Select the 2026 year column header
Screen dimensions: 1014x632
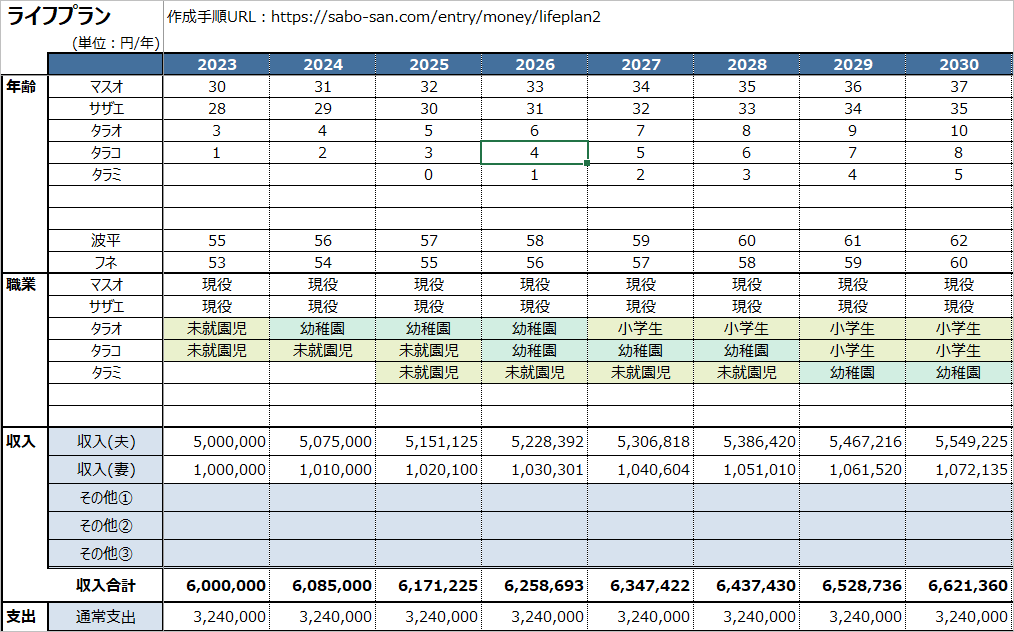(535, 64)
